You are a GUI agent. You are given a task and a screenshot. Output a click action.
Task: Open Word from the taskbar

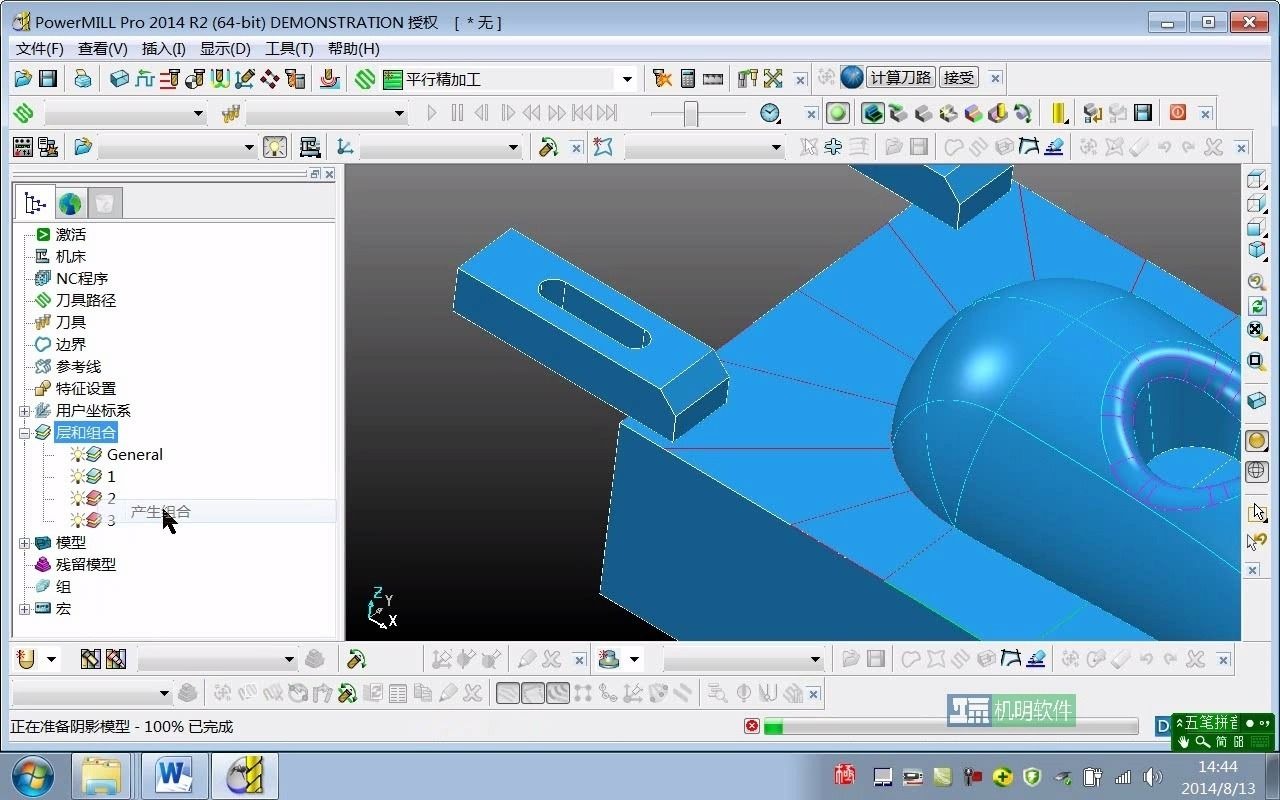[x=174, y=775]
